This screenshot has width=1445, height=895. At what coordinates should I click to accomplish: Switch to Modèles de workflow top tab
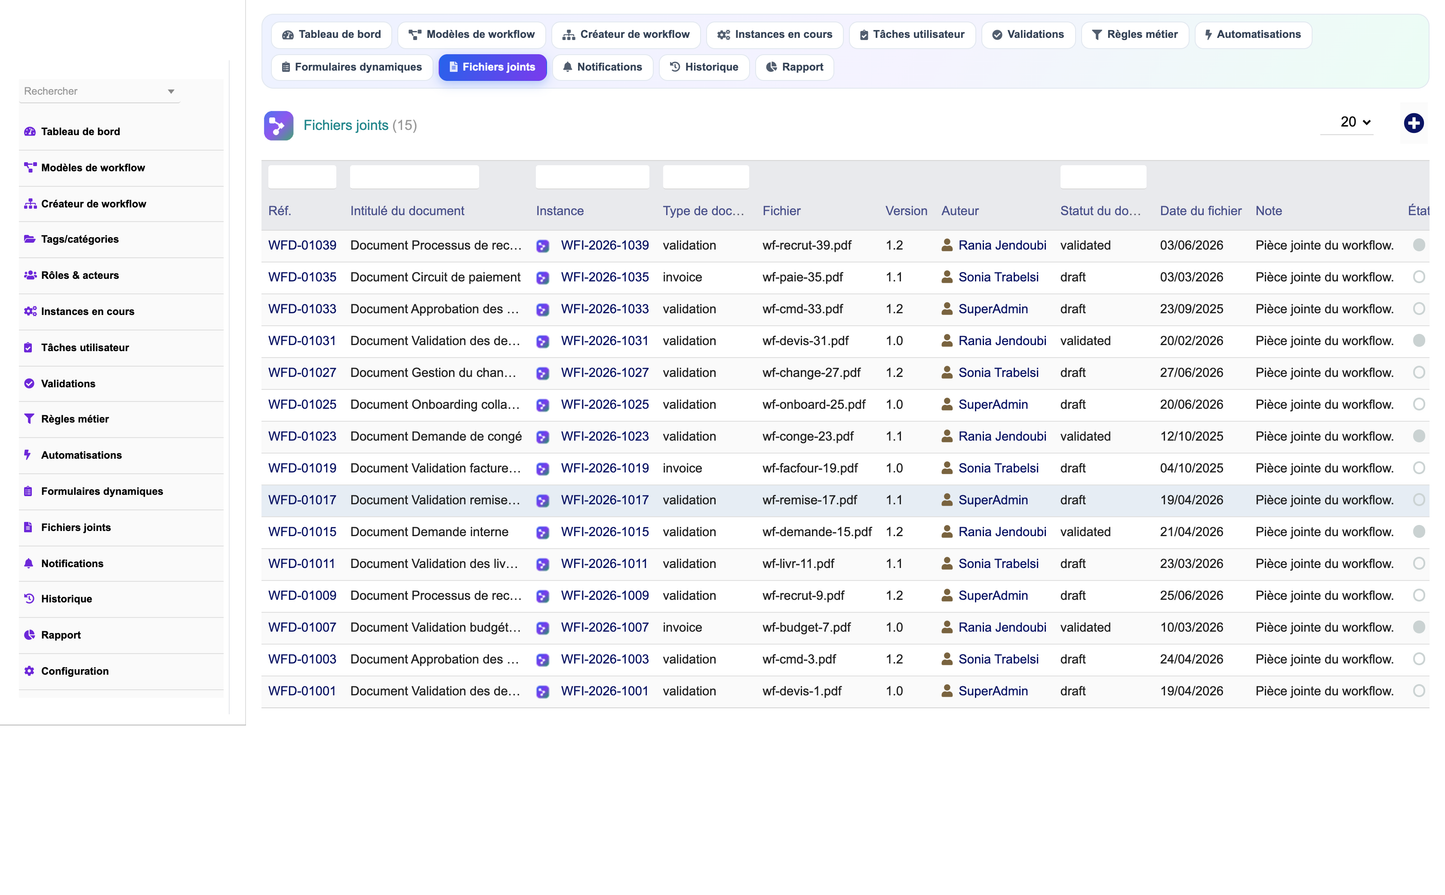(x=472, y=35)
